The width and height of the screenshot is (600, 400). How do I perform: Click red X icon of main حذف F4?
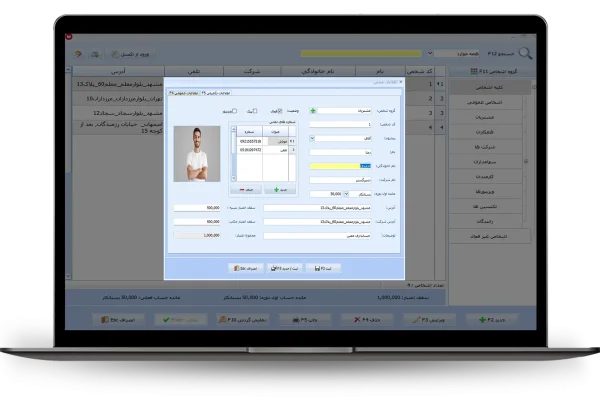(357, 319)
